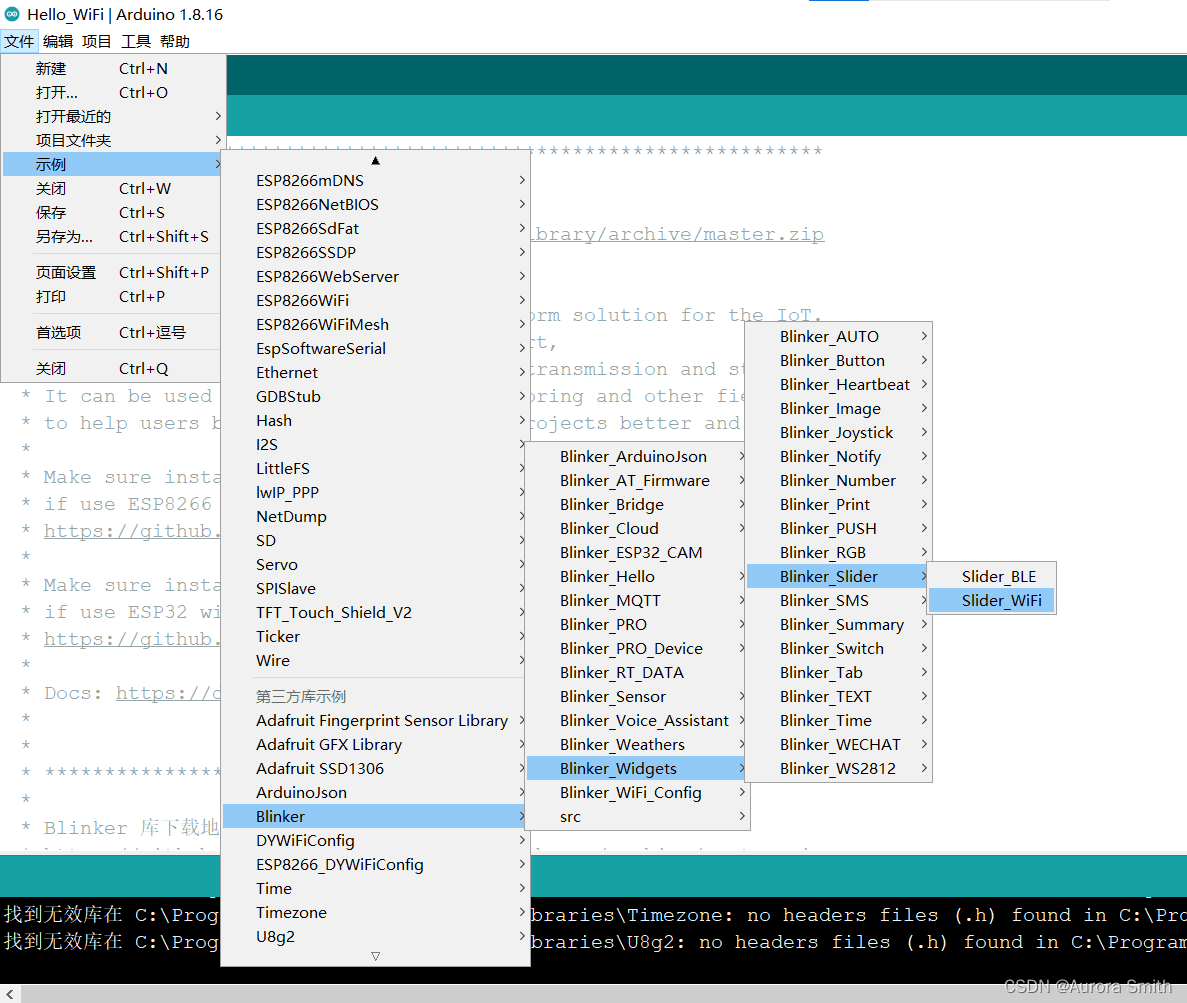Click the horizontal scrollbar left arrow
Screen dimensions: 1187x1003
tap(10, 994)
